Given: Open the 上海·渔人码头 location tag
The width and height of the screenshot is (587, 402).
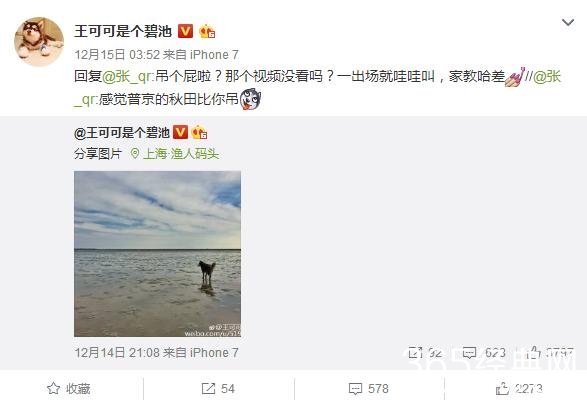Looking at the screenshot, I should tap(174, 153).
